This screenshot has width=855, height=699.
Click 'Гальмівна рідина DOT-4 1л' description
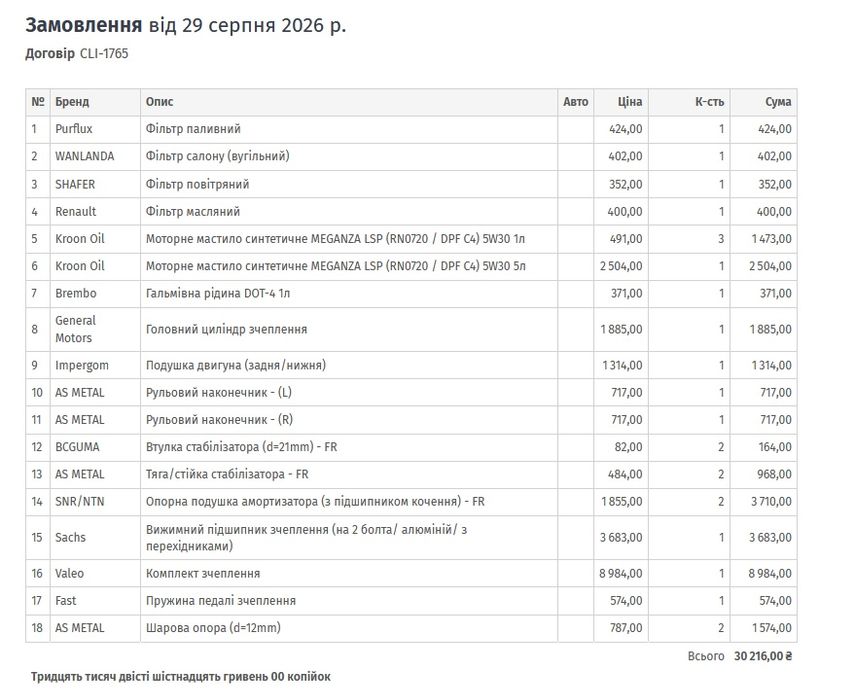218,293
